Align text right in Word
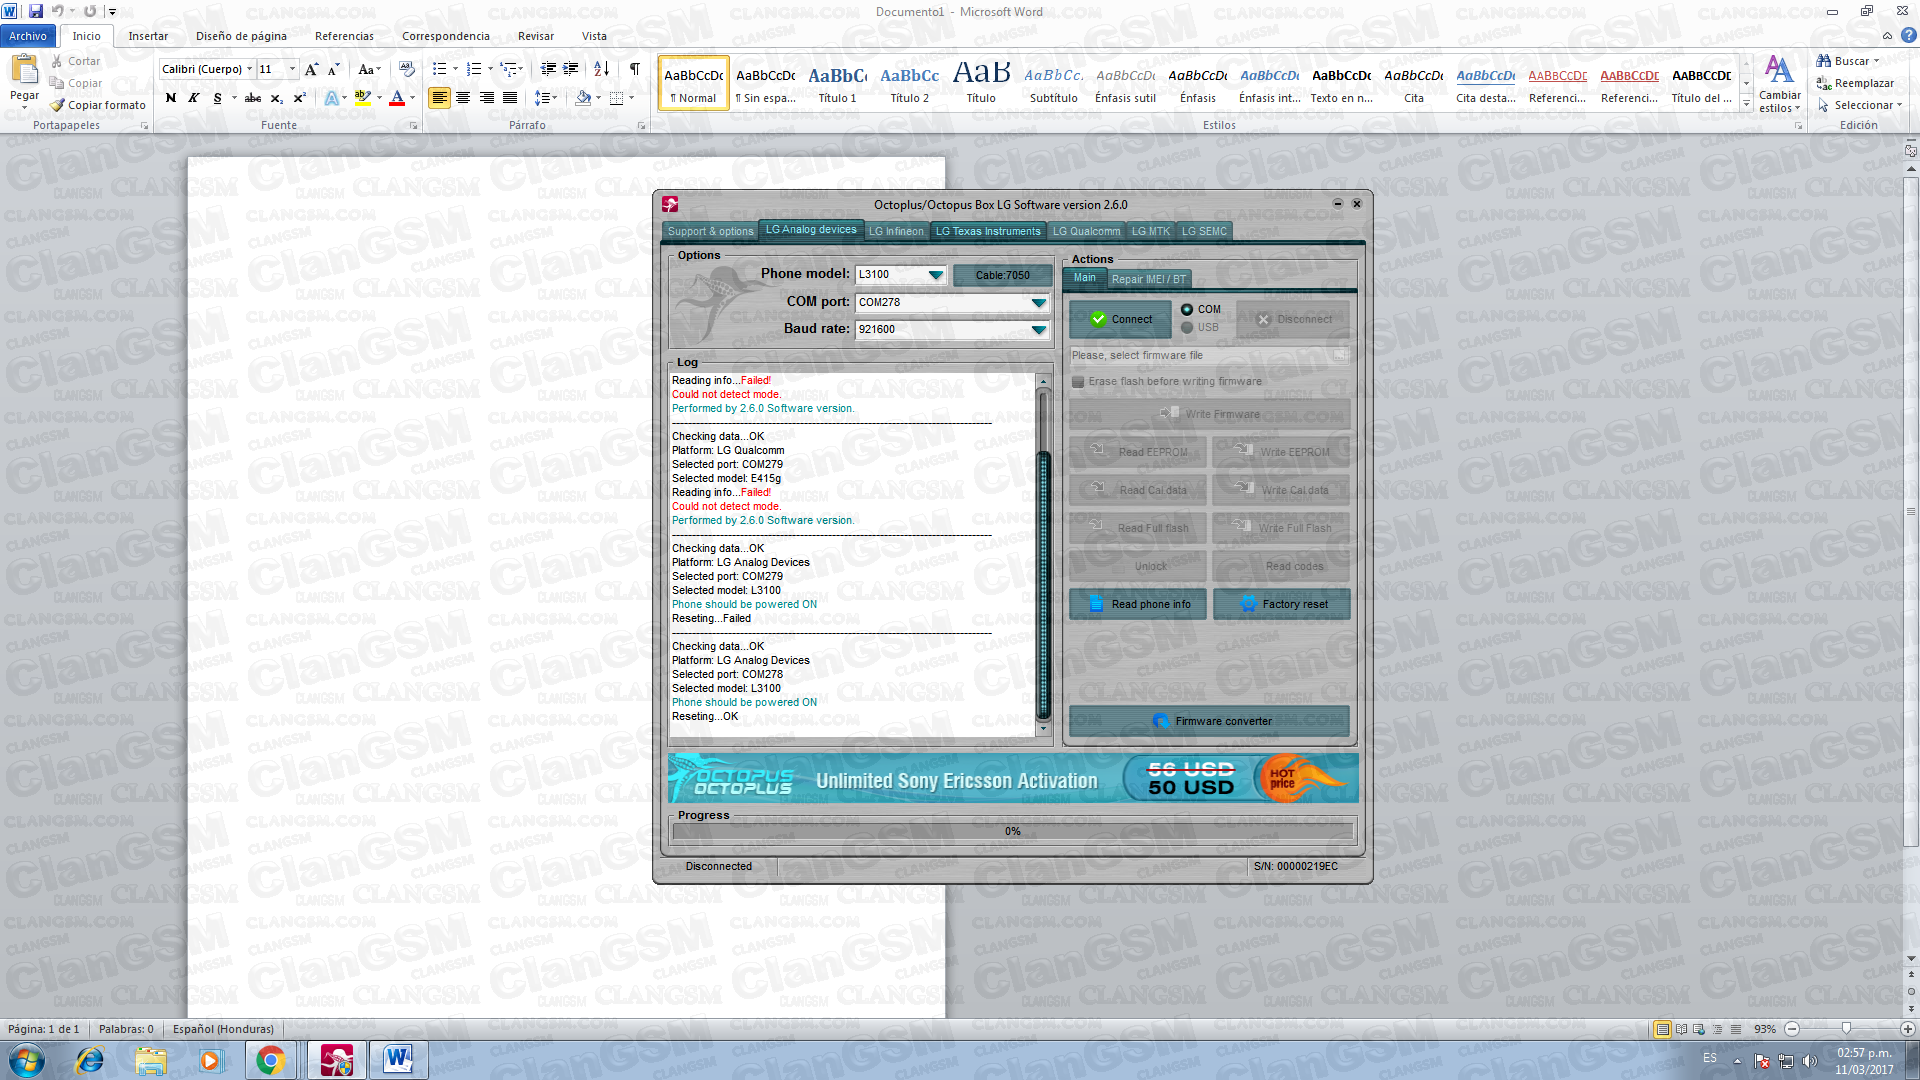The image size is (1920, 1080). (x=487, y=98)
